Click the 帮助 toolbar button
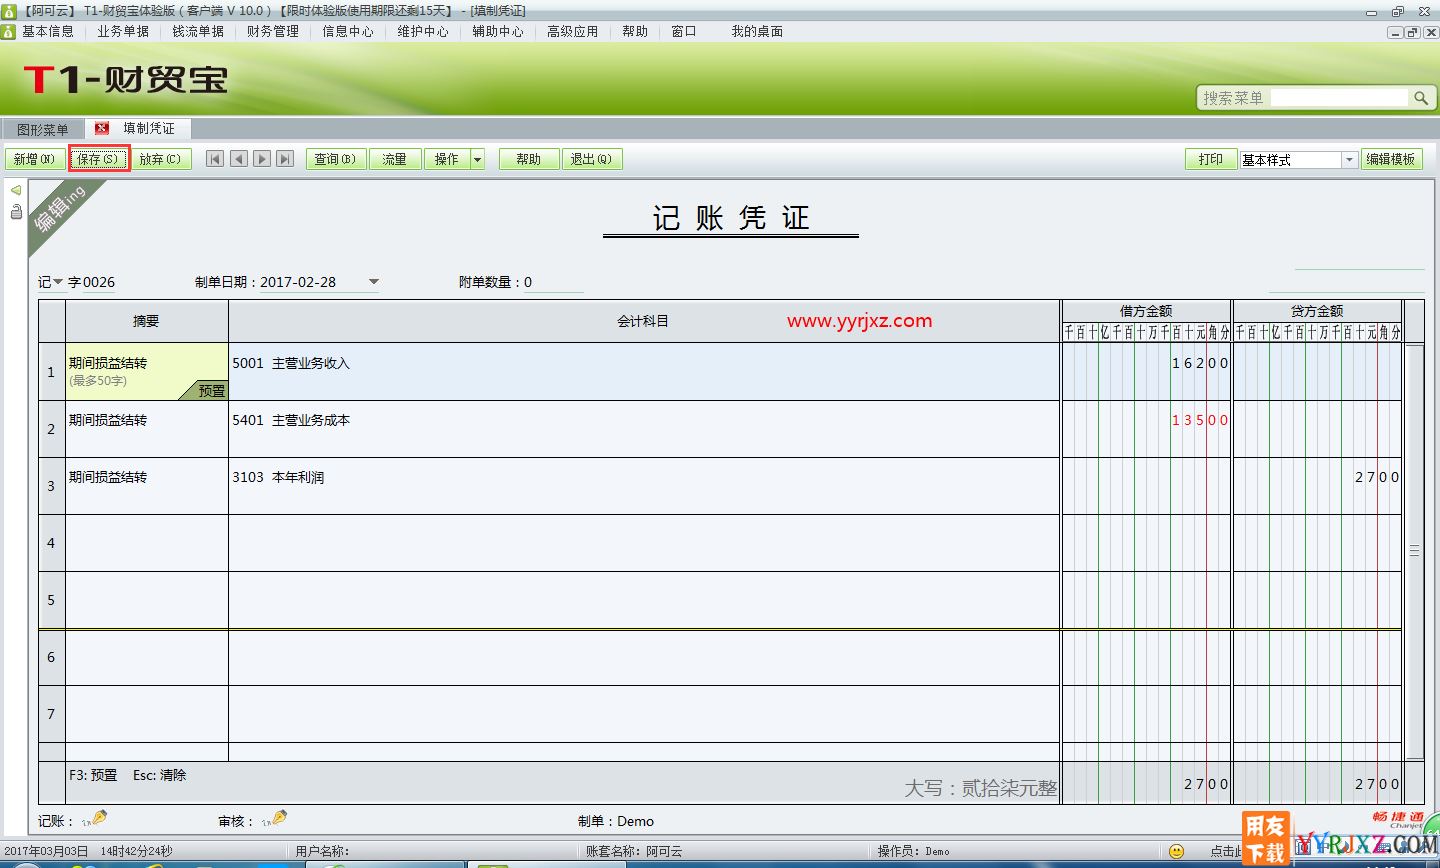The image size is (1440, 868). pyautogui.click(x=529, y=159)
